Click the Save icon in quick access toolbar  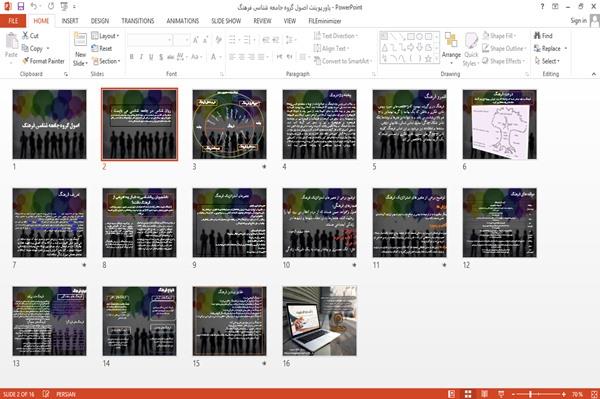tap(21, 6)
